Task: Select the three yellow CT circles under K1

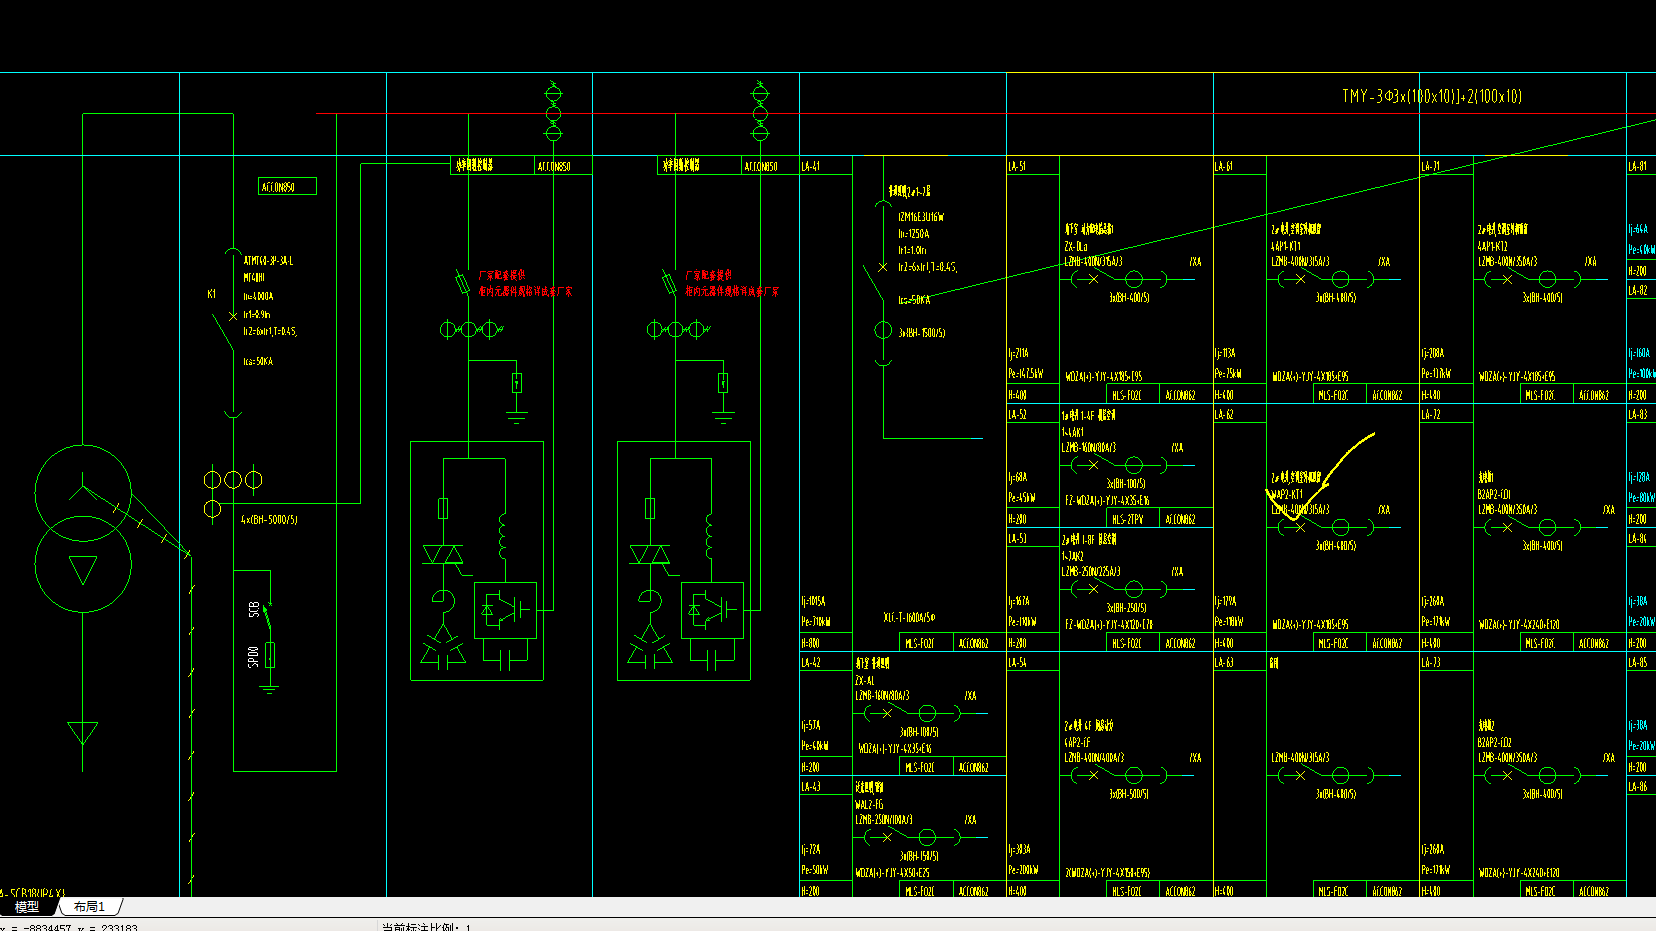Action: (x=233, y=480)
